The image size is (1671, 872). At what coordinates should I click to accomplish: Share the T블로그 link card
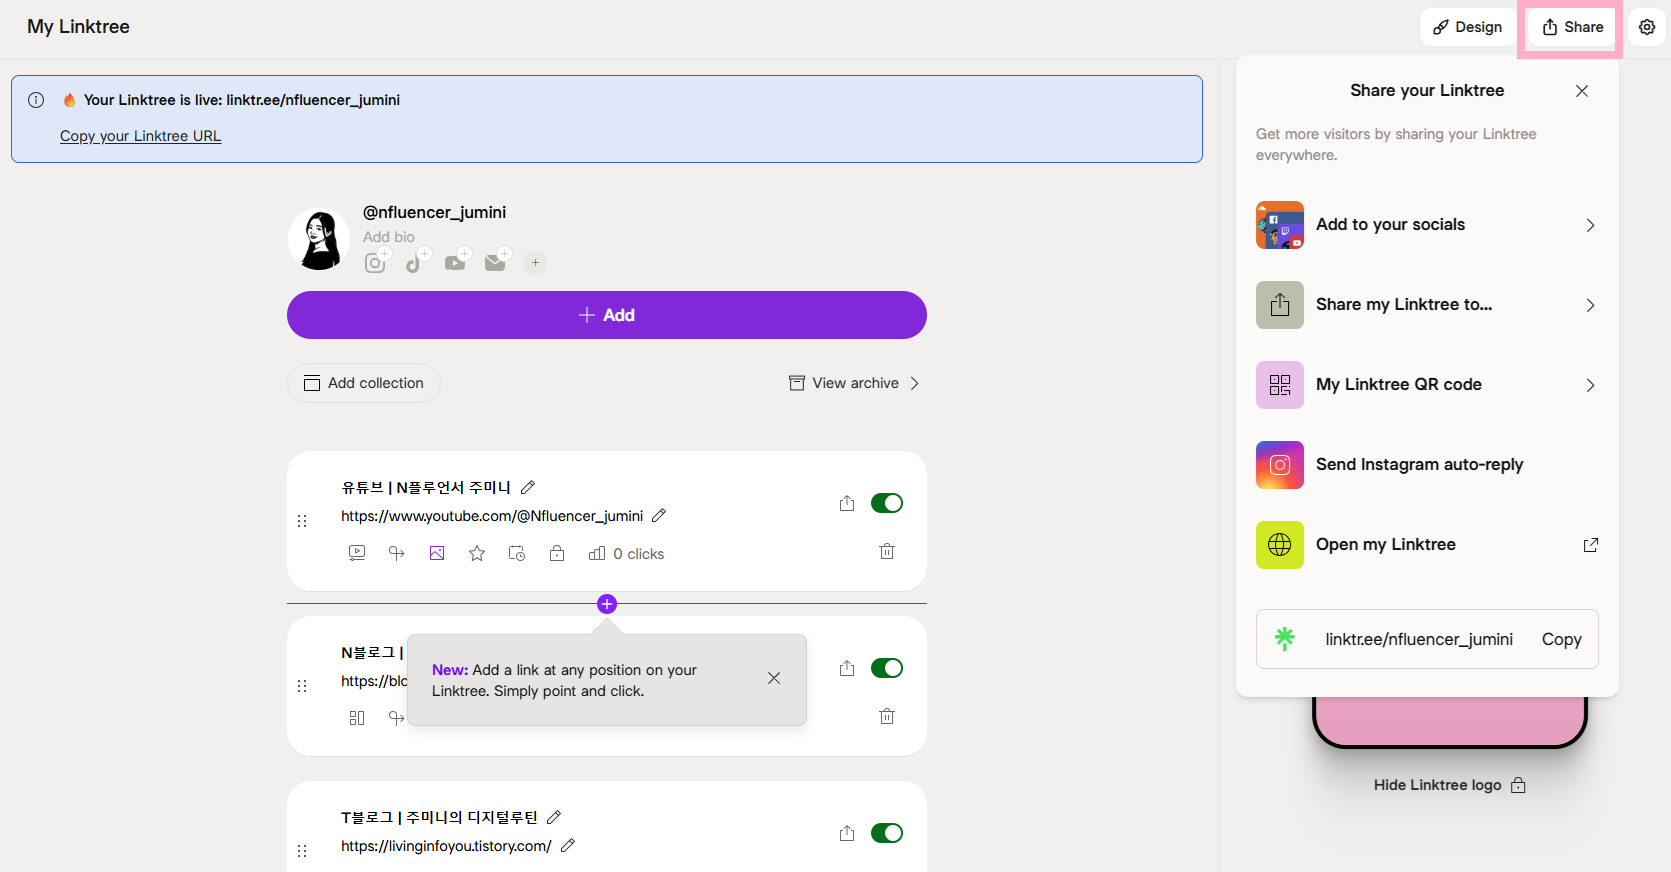coord(847,833)
